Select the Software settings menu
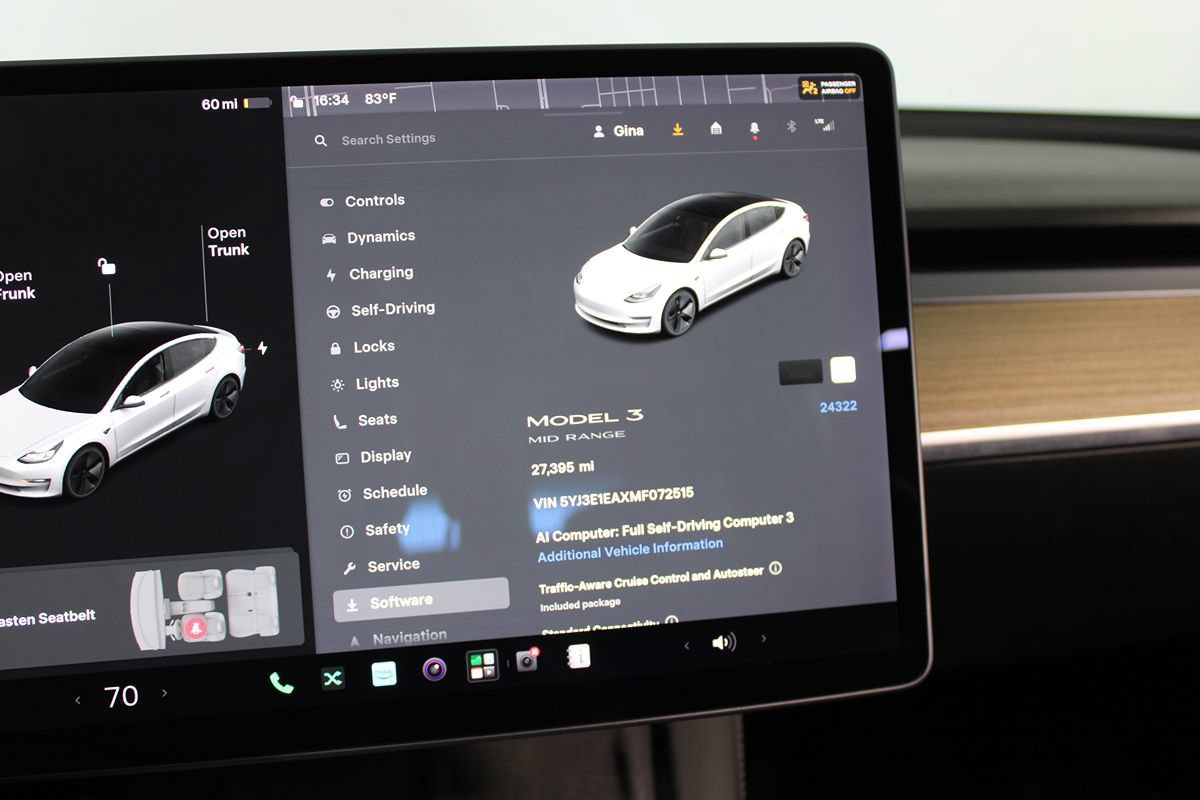Screen dimensions: 1200x800 point(421,601)
